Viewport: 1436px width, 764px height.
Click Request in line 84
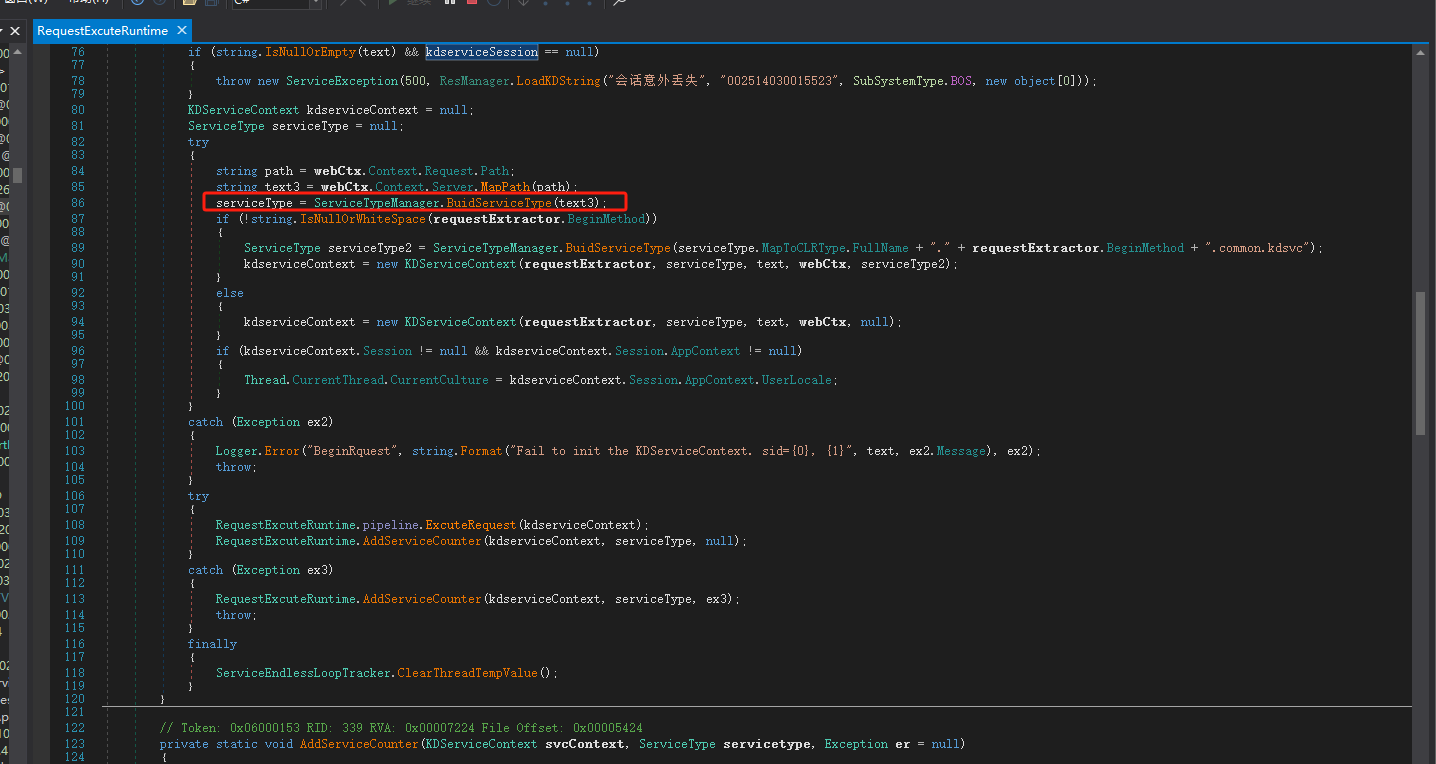point(450,171)
